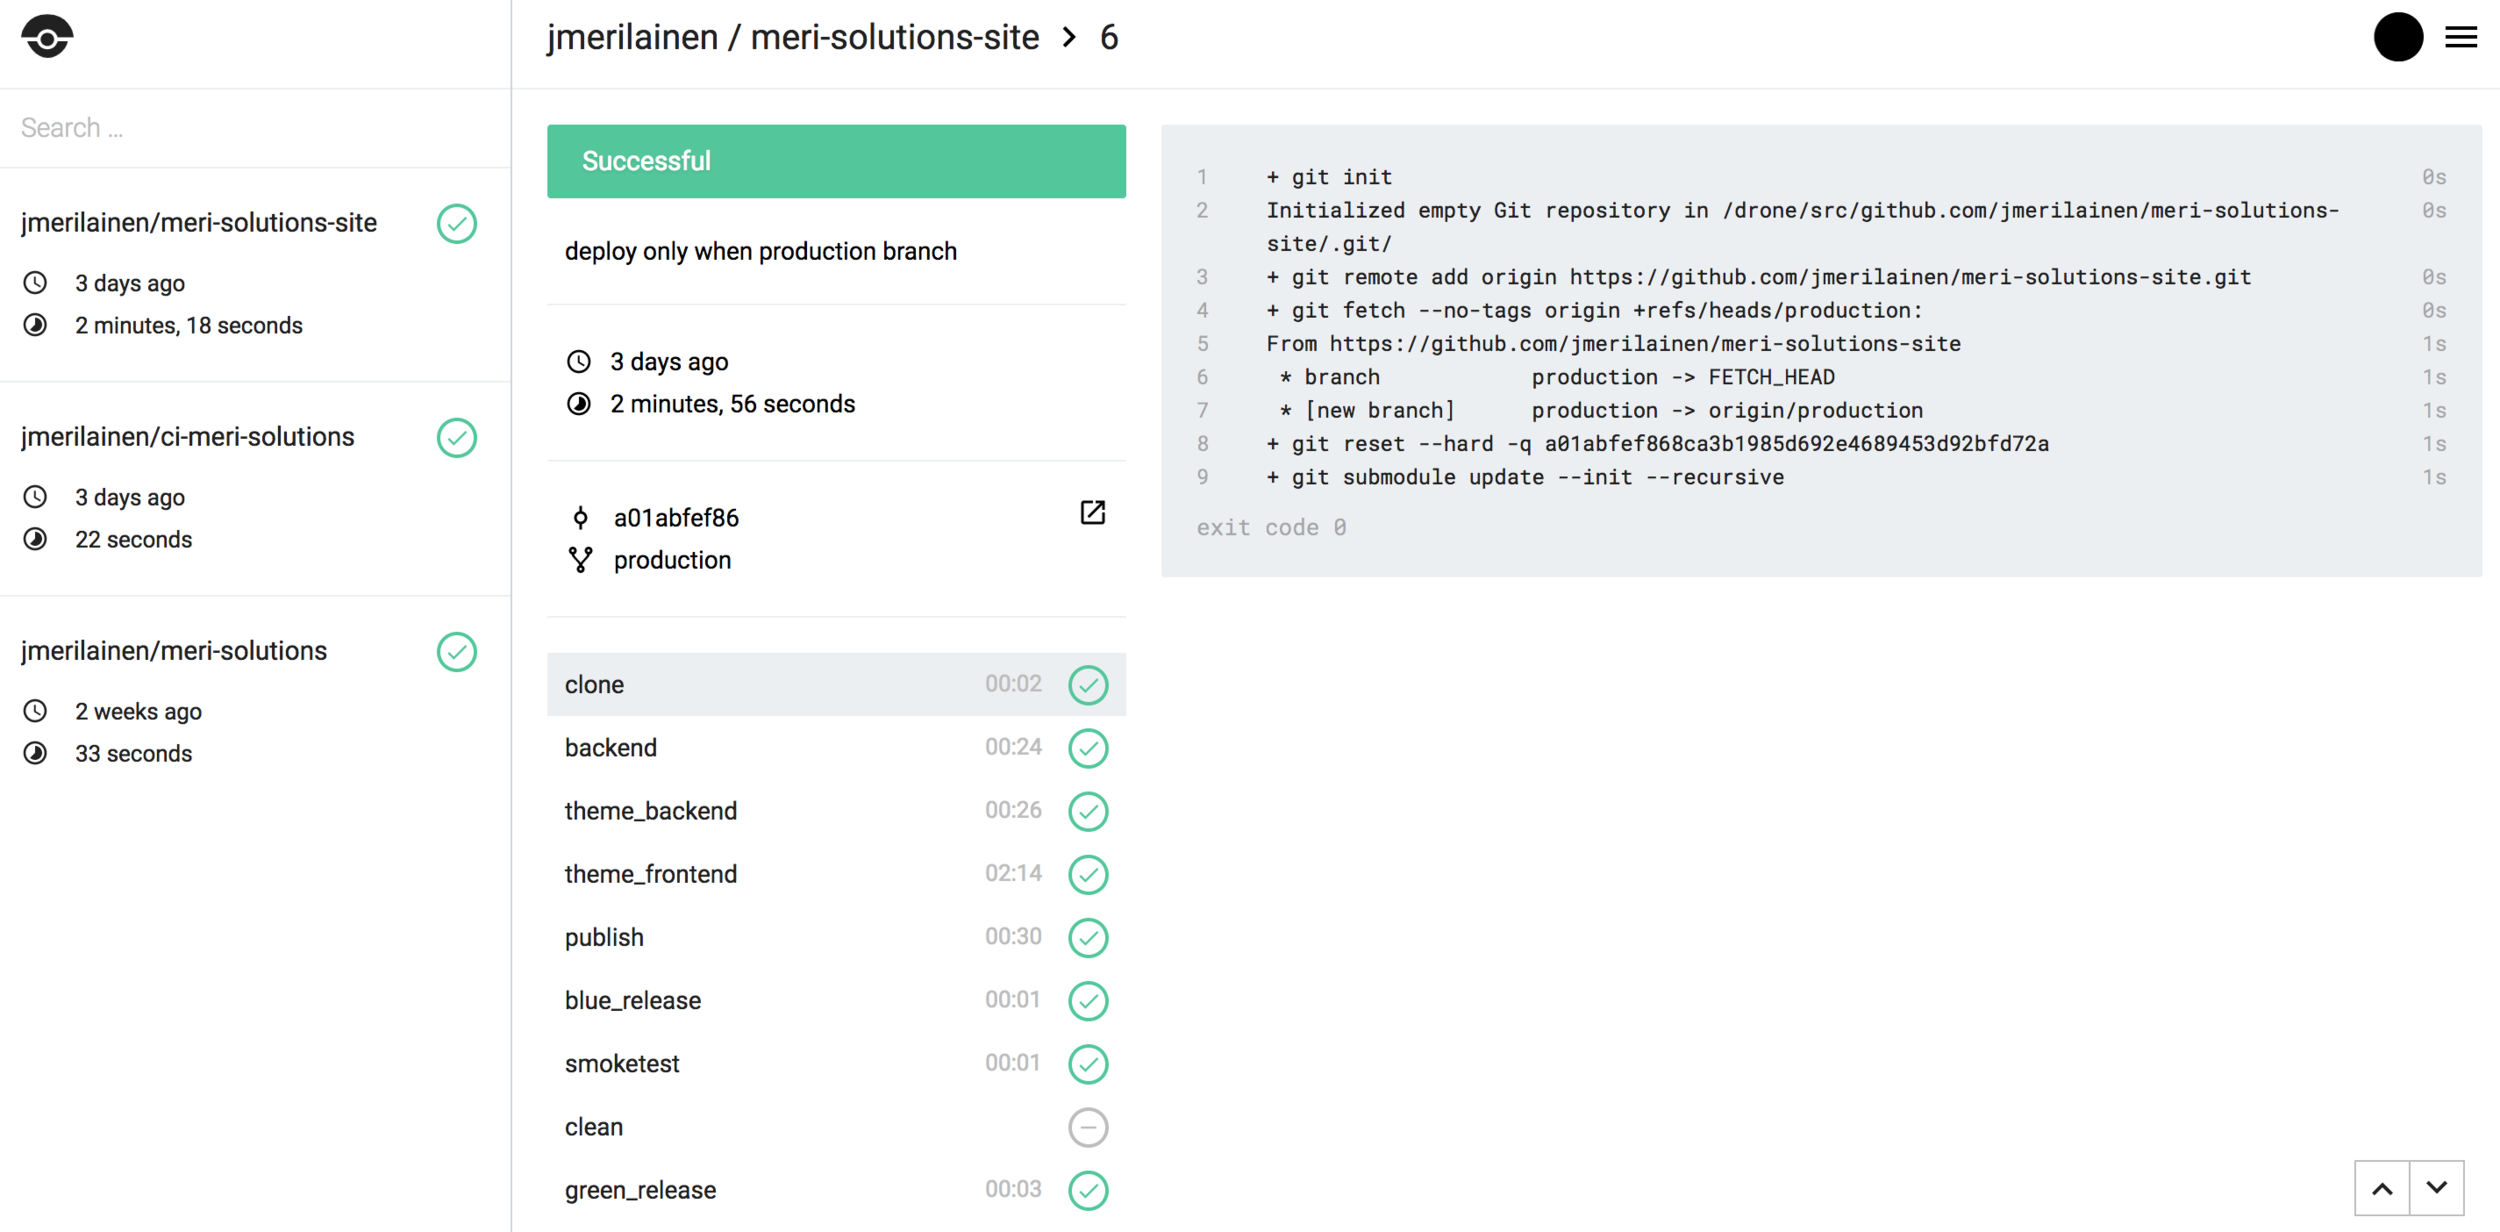Click meri-solutions-site success status checkmark

click(457, 224)
